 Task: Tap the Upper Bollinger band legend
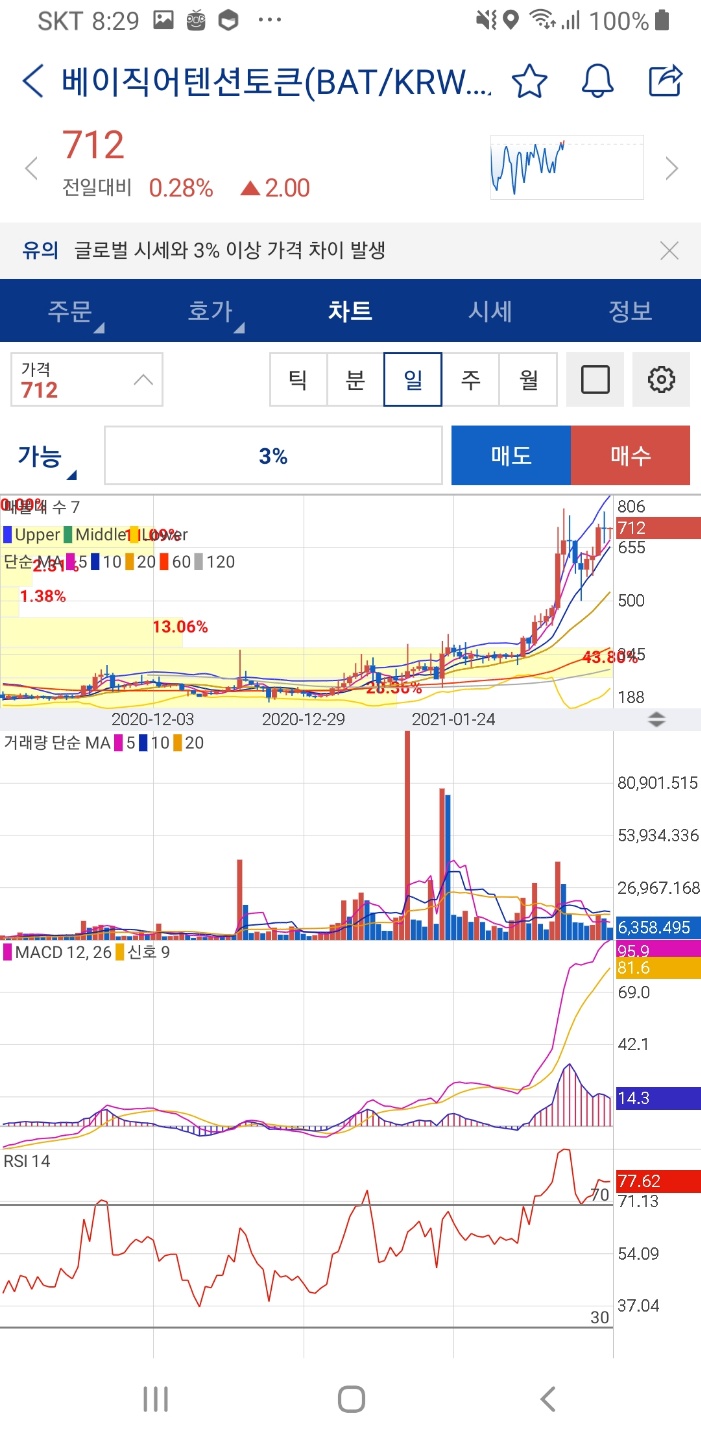pyautogui.click(x=32, y=535)
